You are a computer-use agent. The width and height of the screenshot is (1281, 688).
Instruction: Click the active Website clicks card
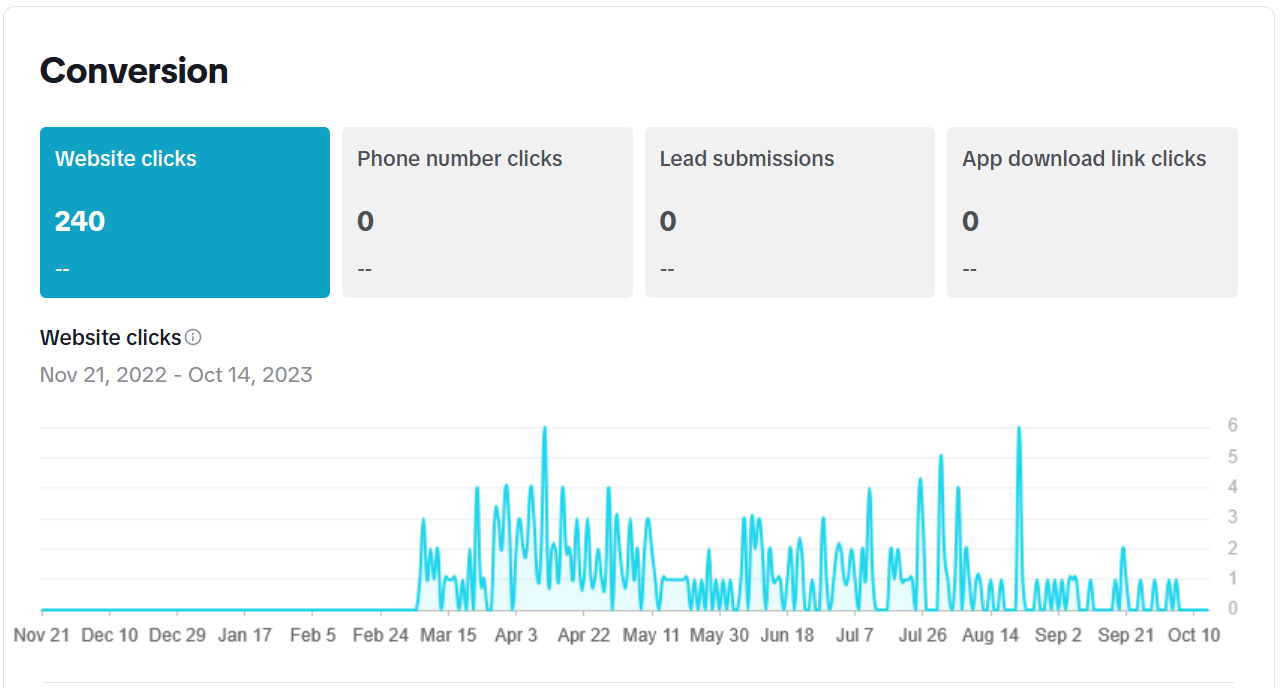(x=184, y=212)
